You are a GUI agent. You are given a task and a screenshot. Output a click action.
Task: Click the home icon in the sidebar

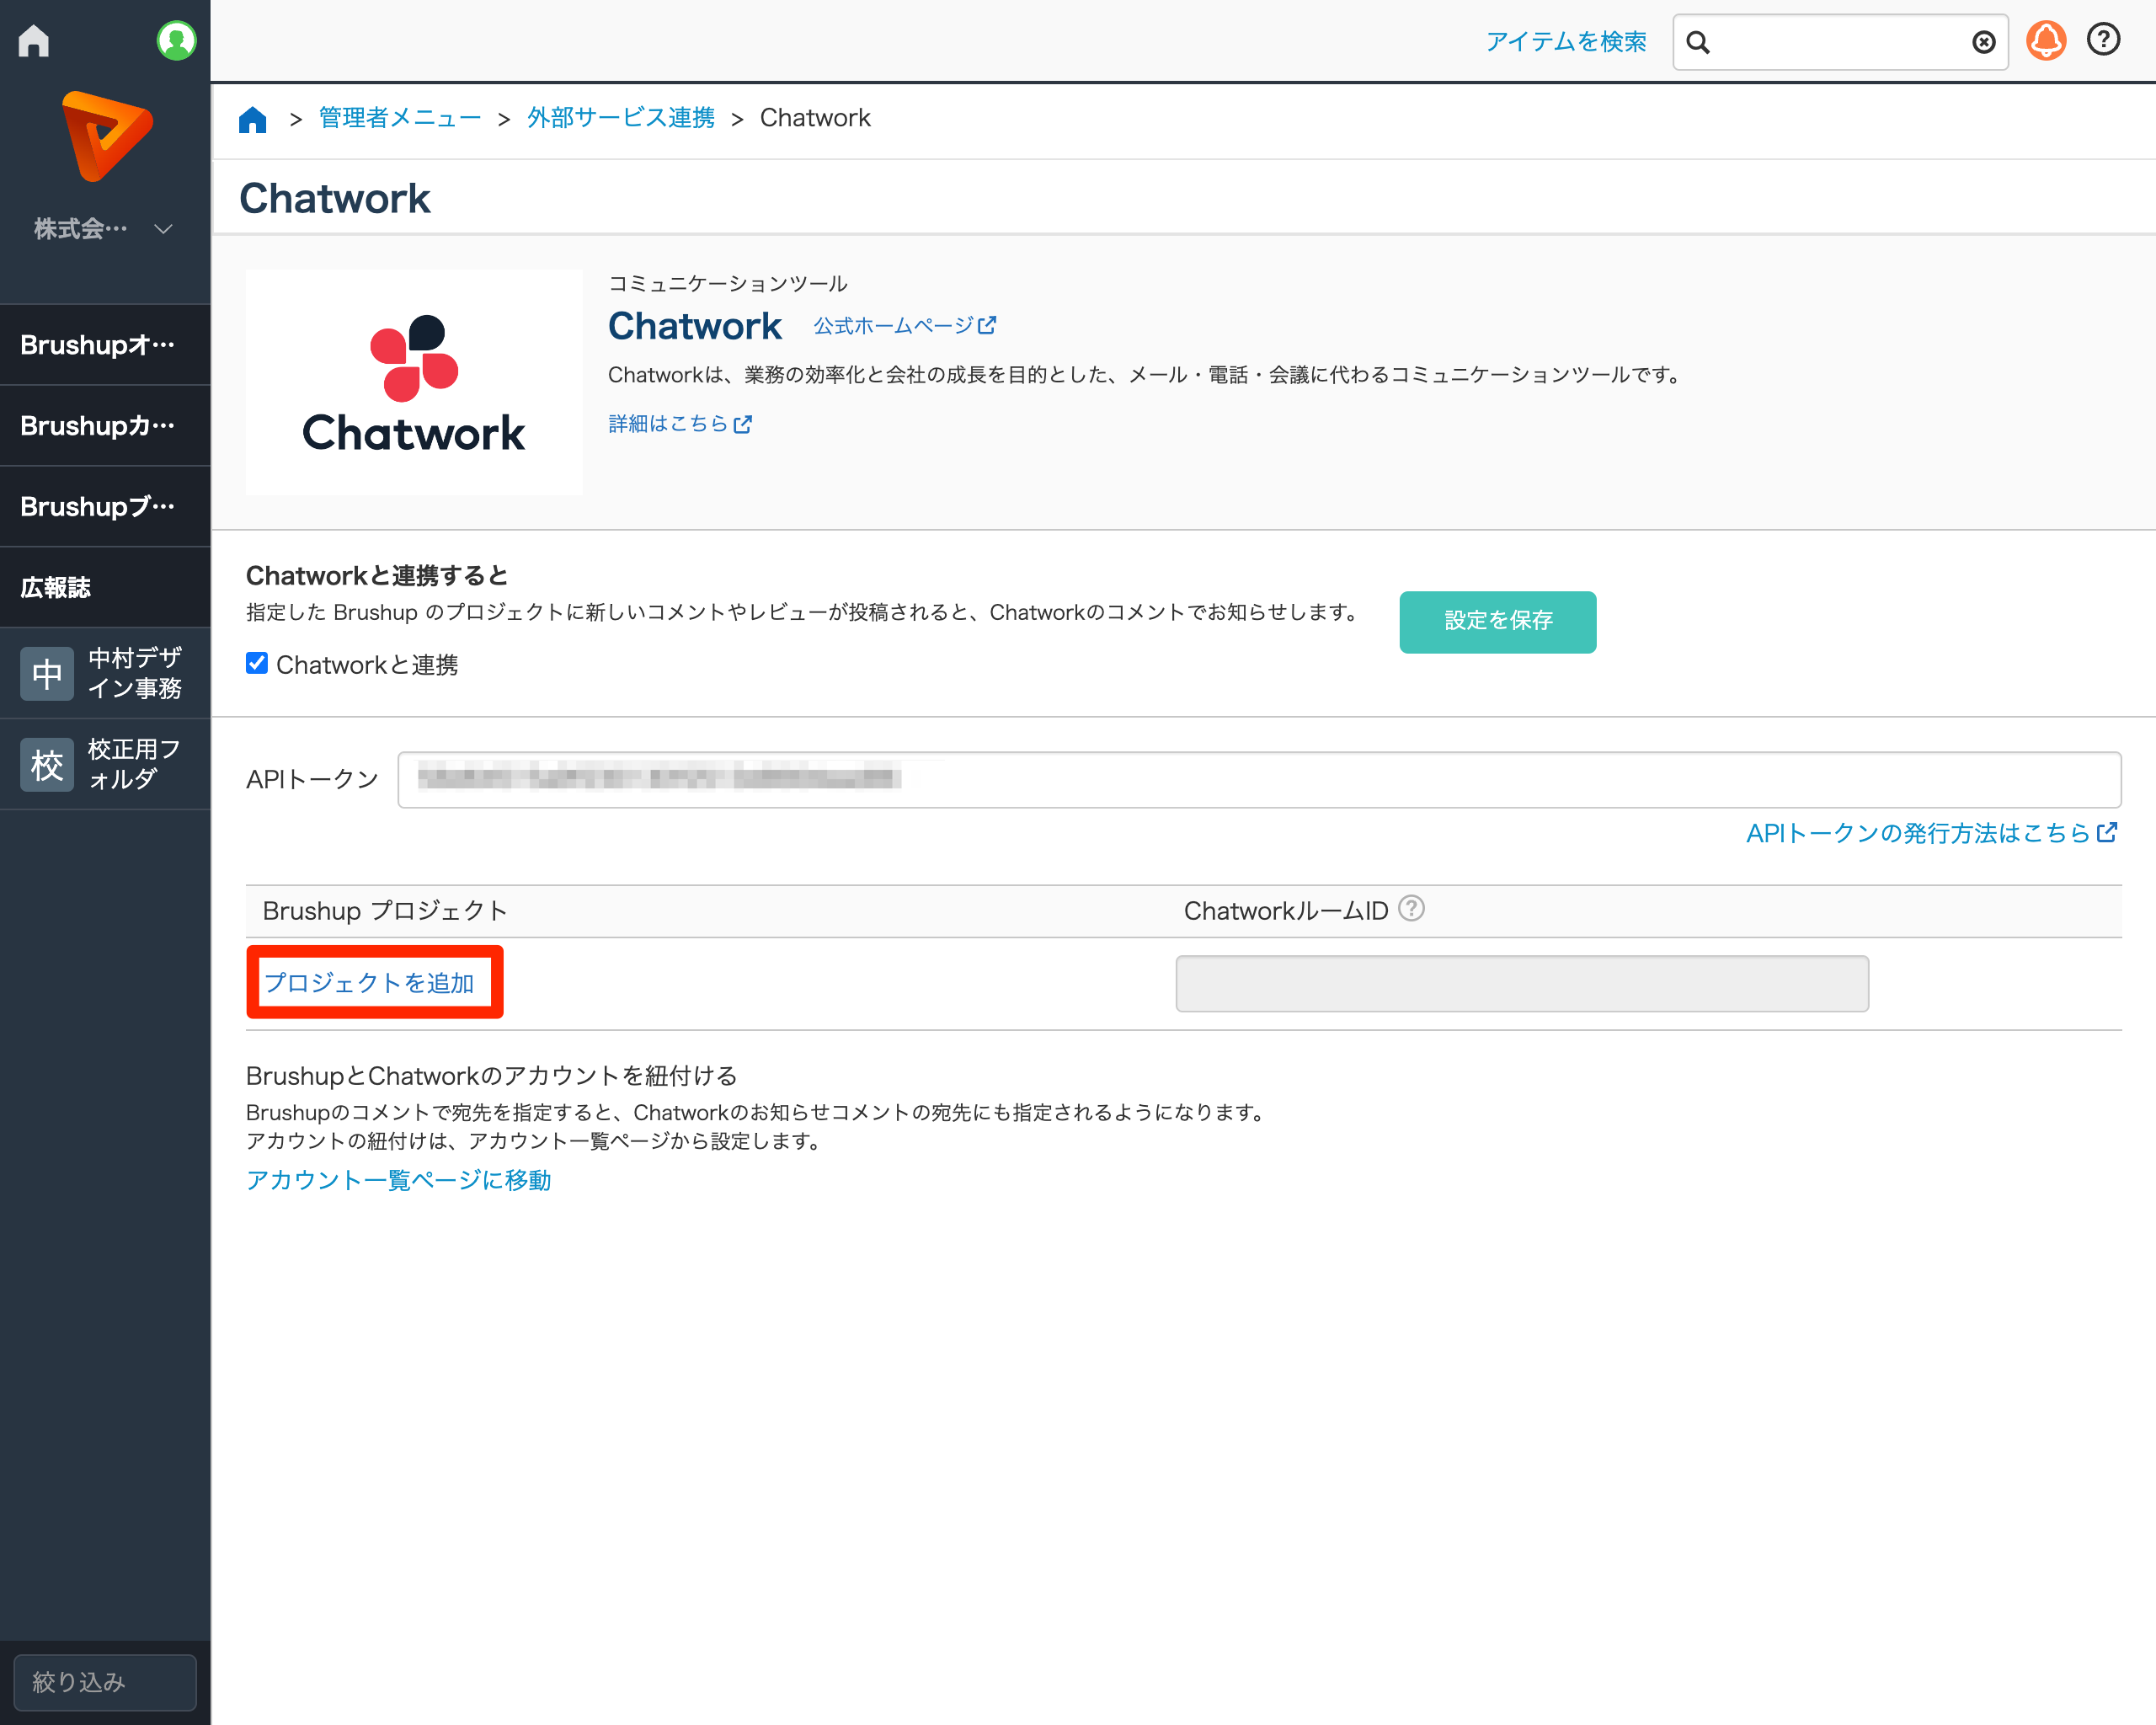tap(34, 41)
